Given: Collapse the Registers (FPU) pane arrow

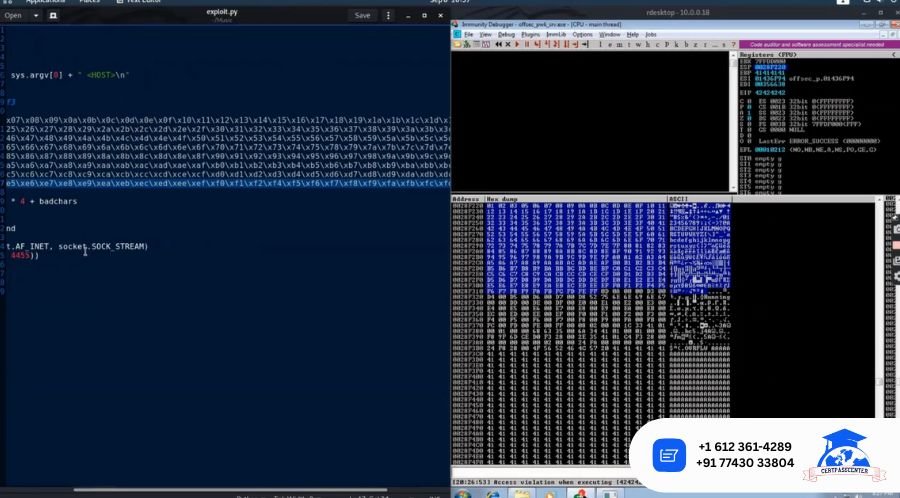Looking at the screenshot, I should 894,55.
